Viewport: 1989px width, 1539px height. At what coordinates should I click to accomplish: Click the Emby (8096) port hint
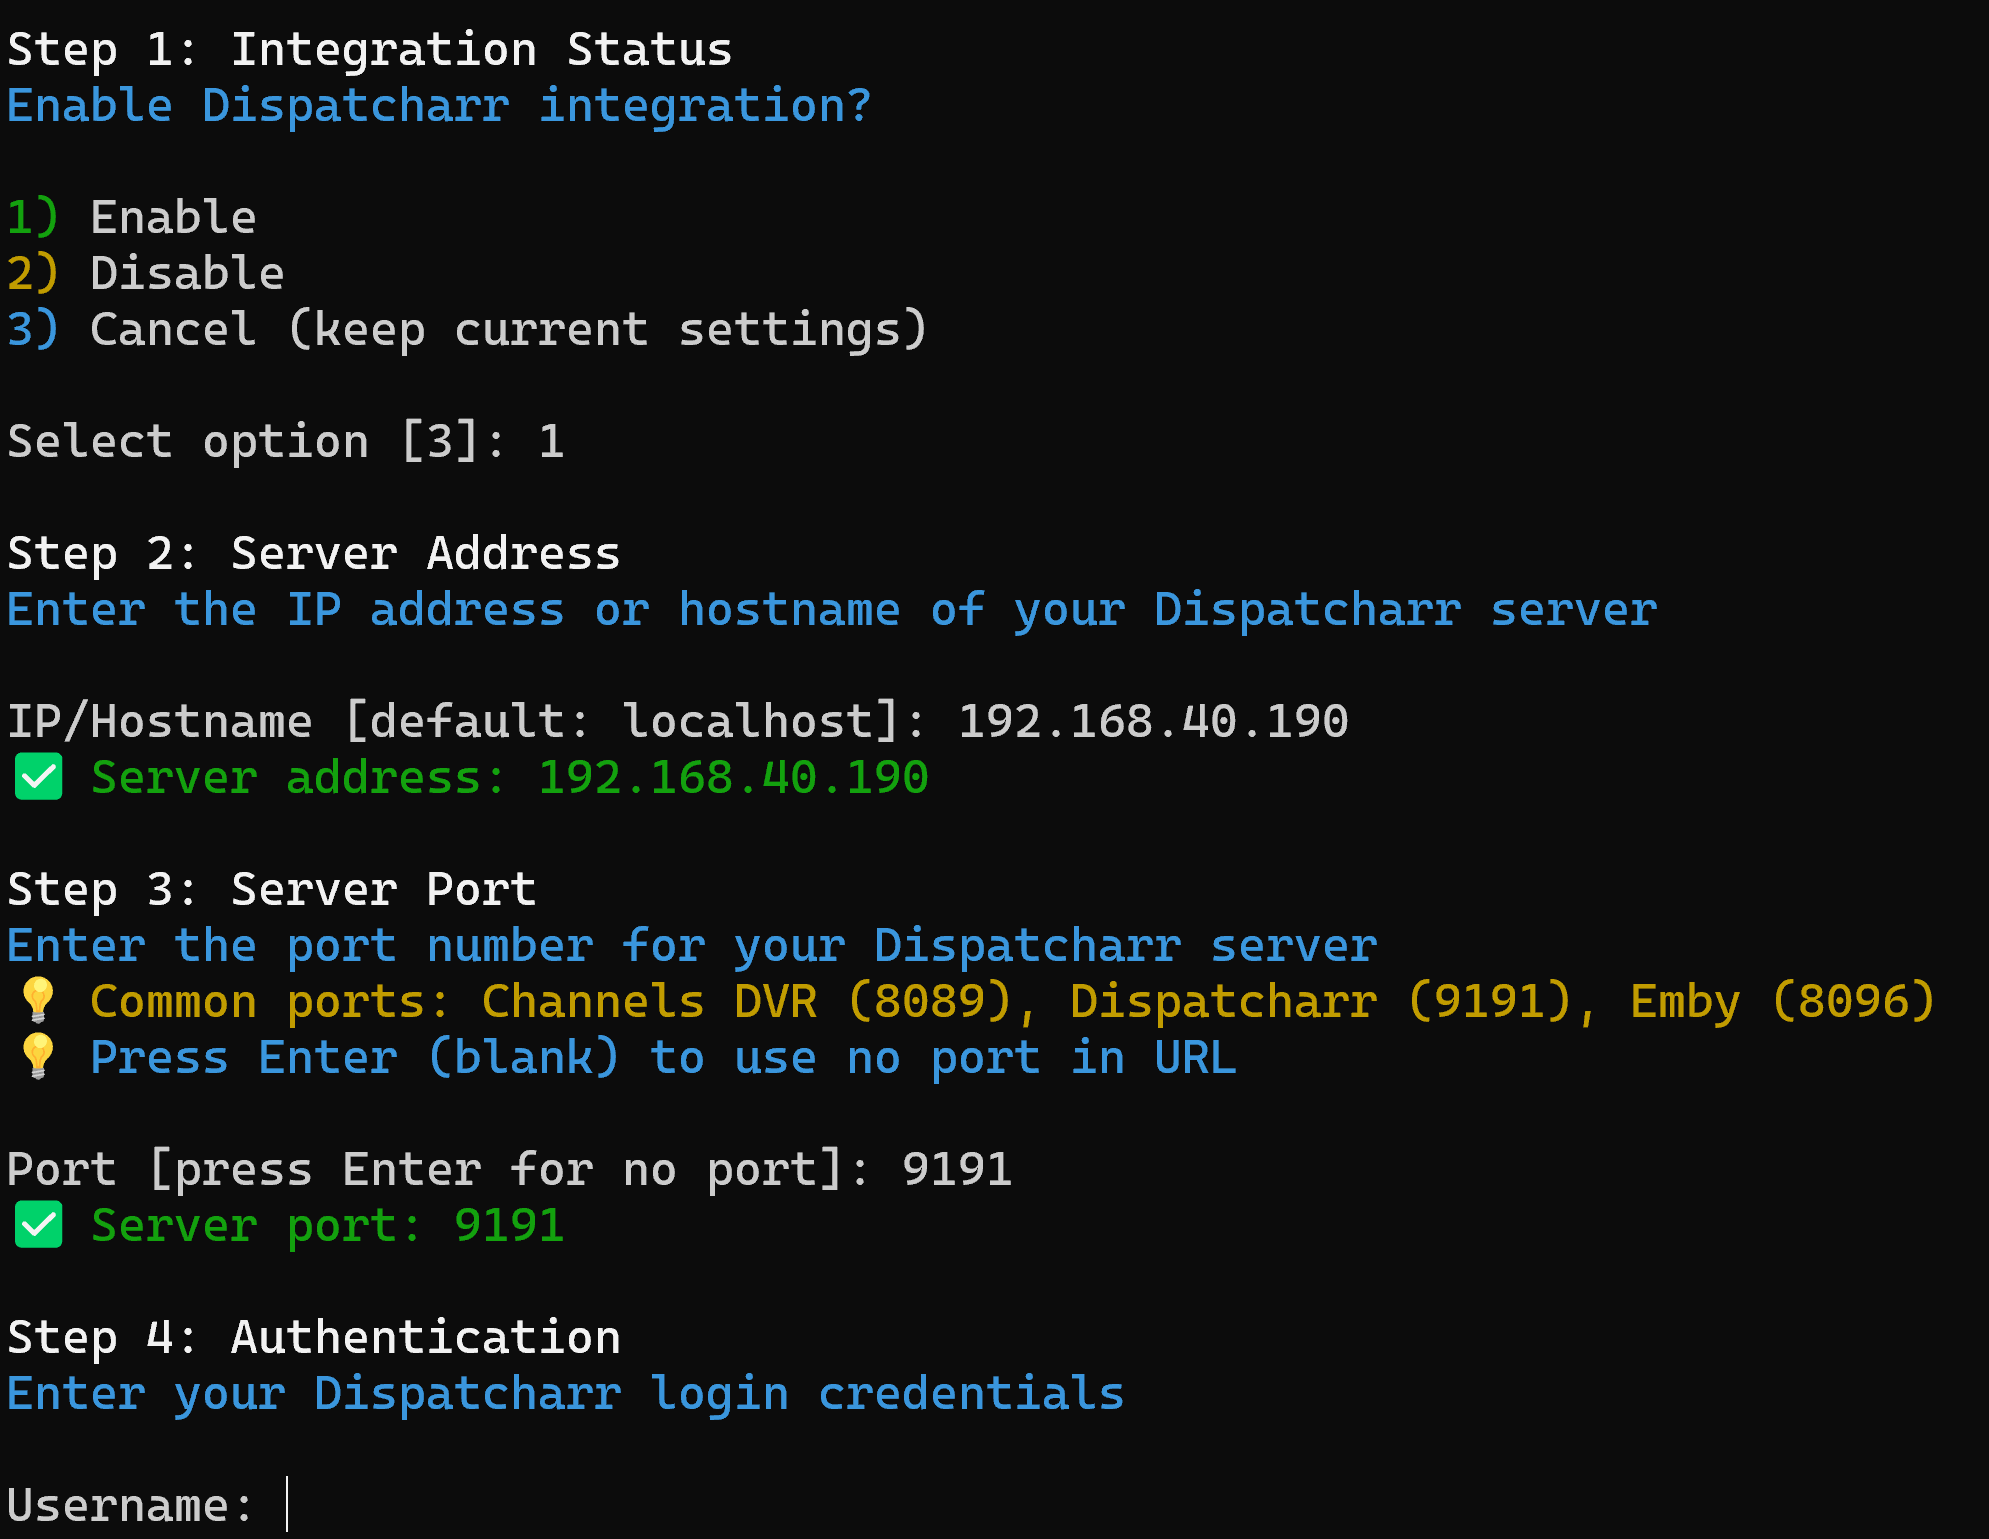[1783, 1001]
